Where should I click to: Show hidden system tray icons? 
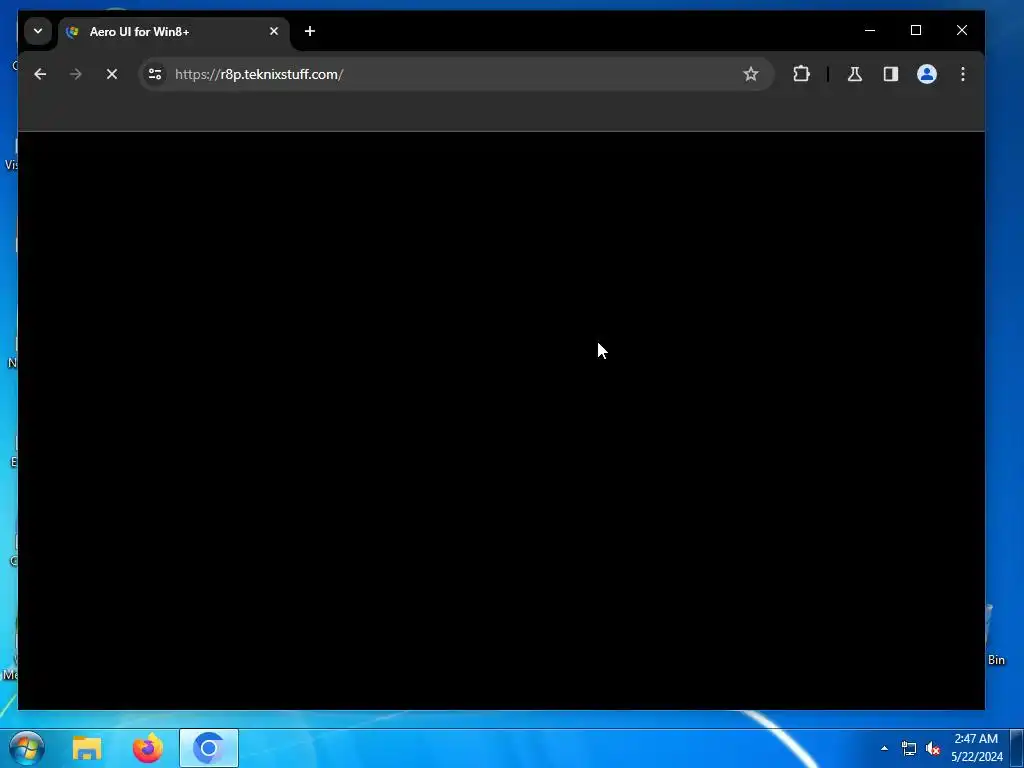click(884, 748)
